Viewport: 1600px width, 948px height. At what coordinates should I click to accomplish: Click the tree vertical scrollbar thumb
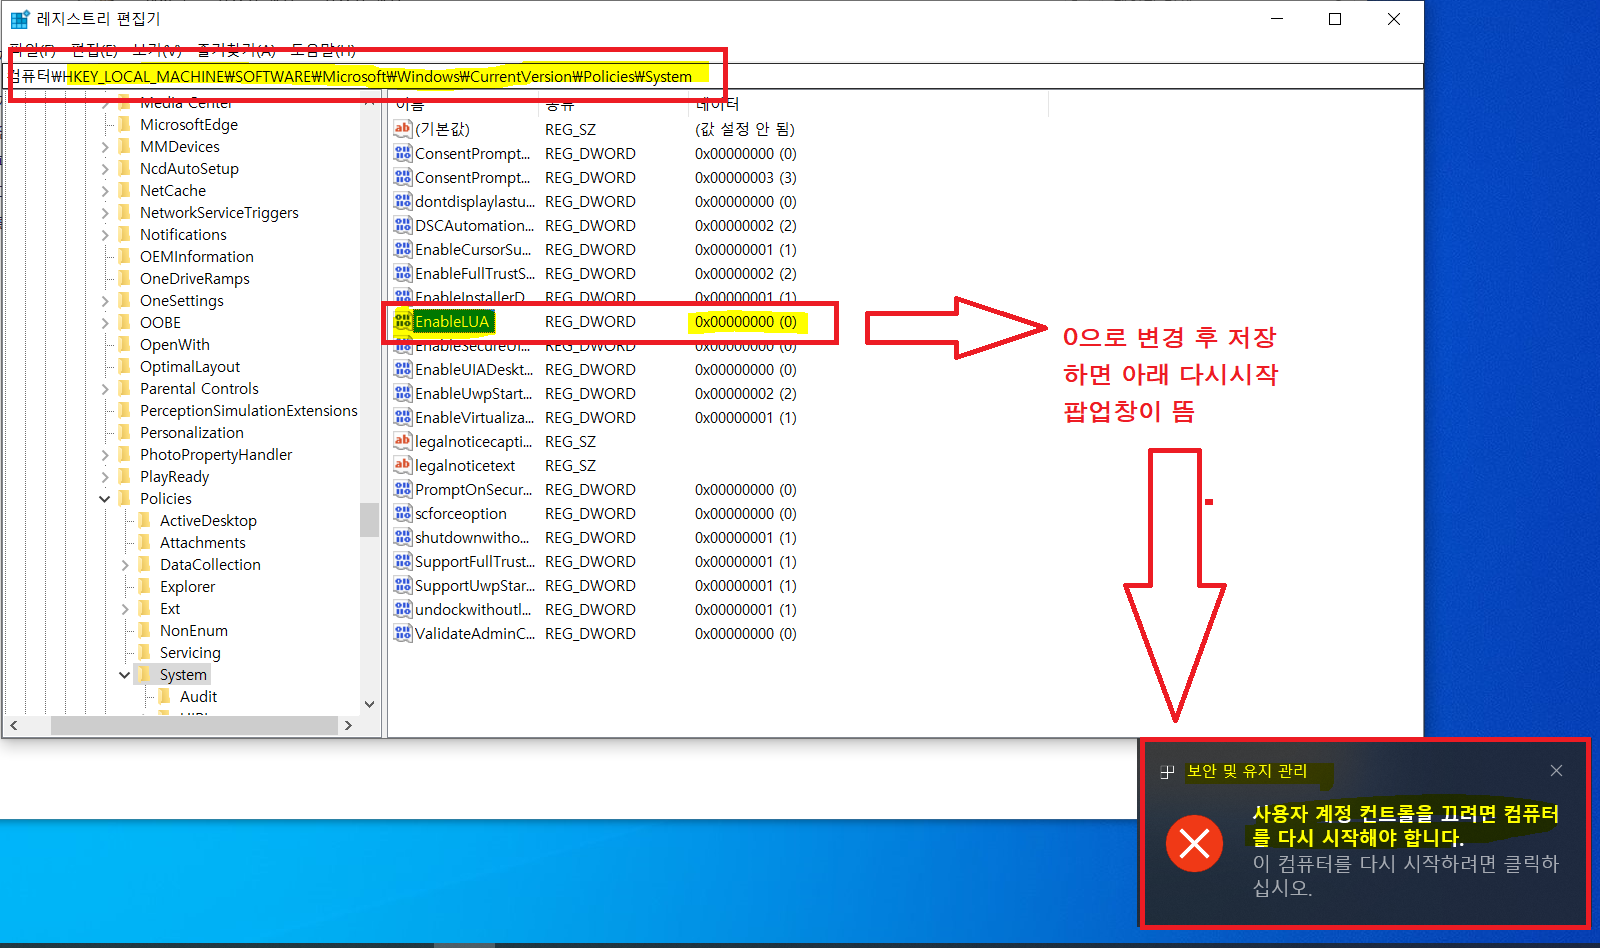369,520
